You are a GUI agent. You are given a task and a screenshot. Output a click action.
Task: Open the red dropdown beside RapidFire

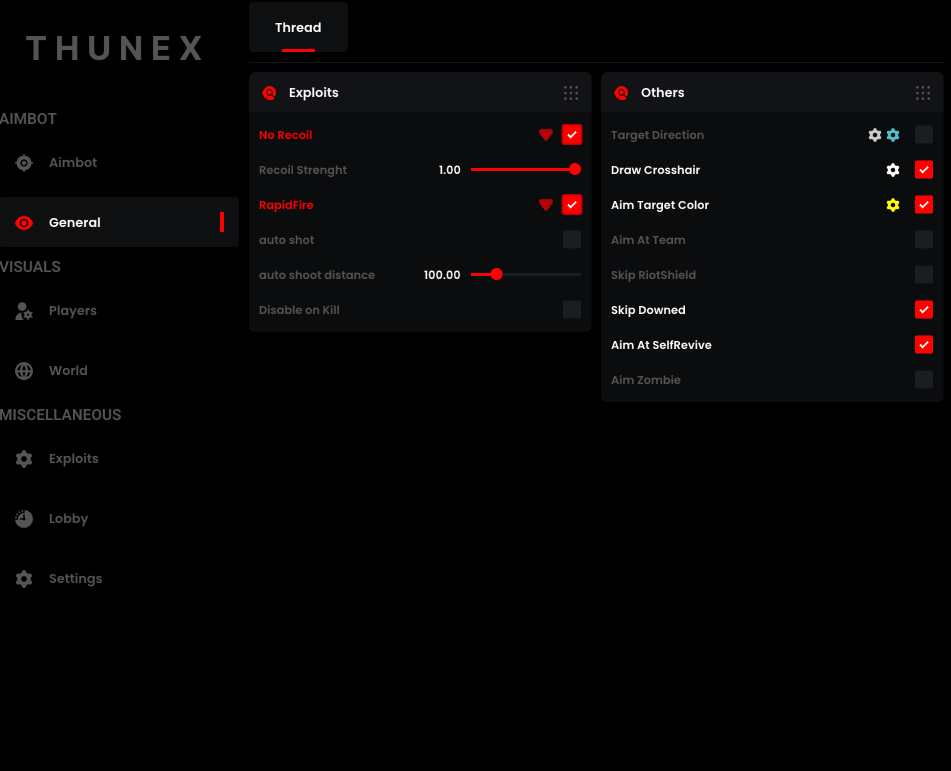point(545,204)
